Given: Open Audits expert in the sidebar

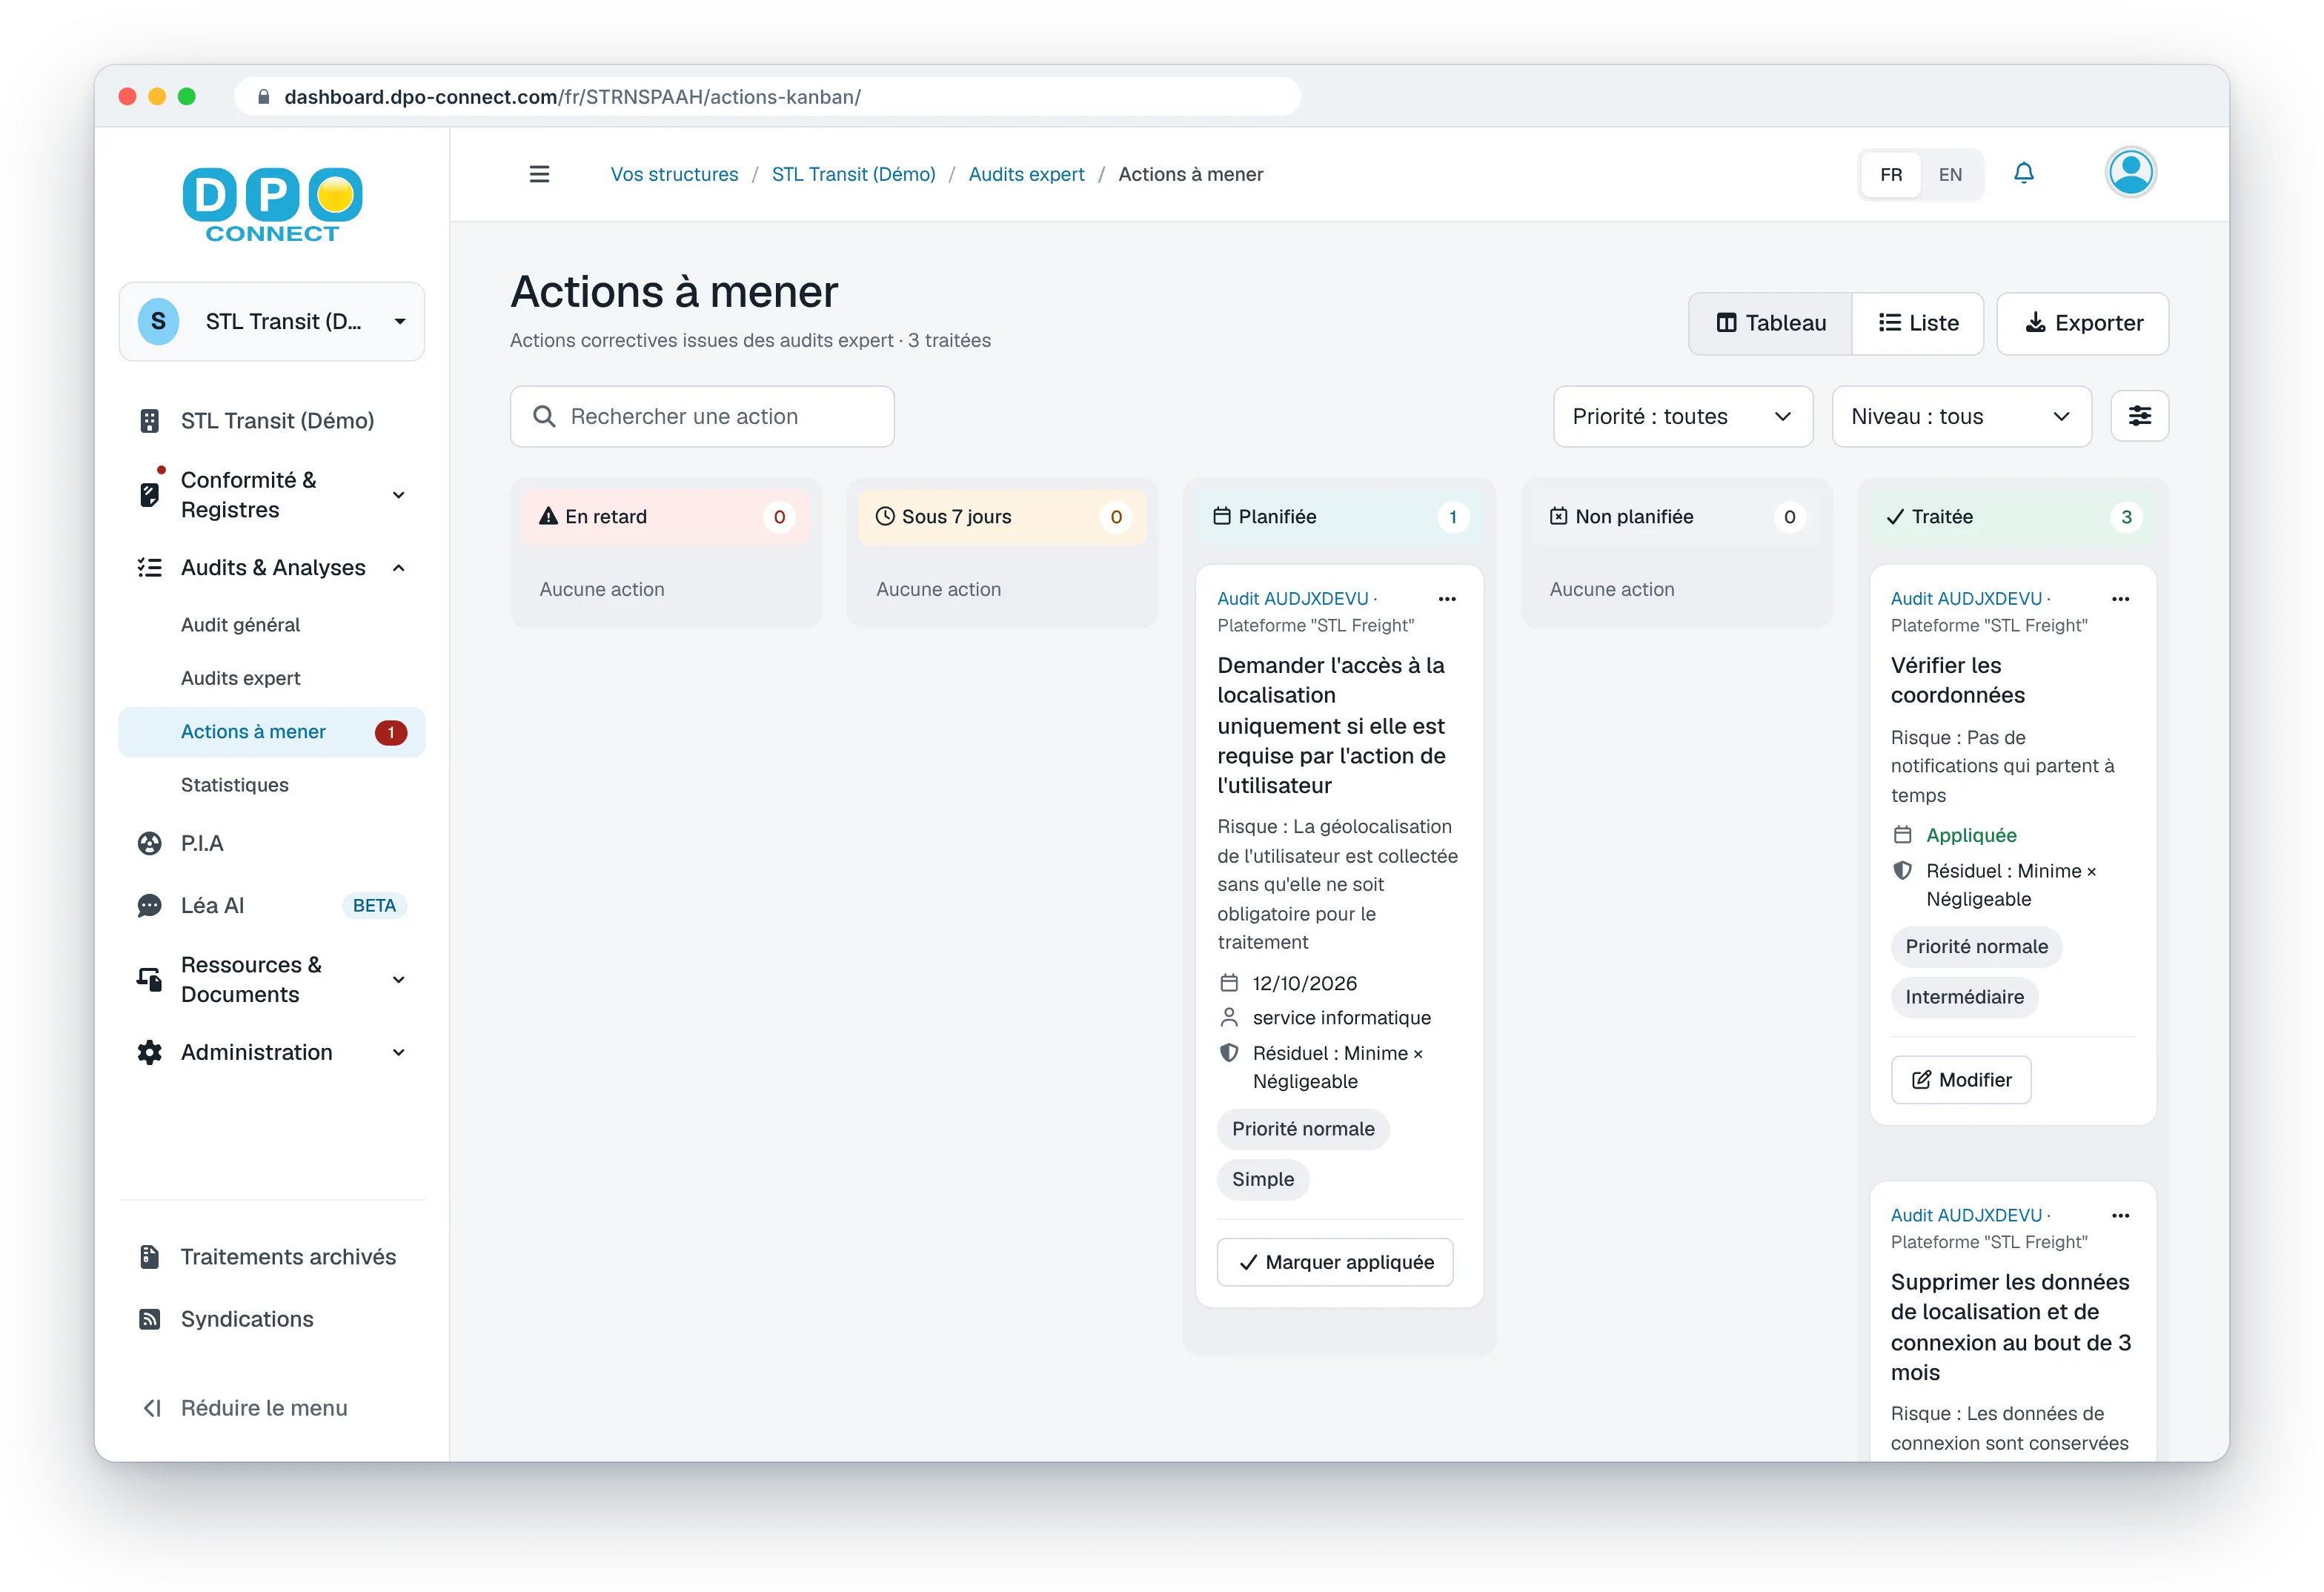Looking at the screenshot, I should pyautogui.click(x=241, y=678).
